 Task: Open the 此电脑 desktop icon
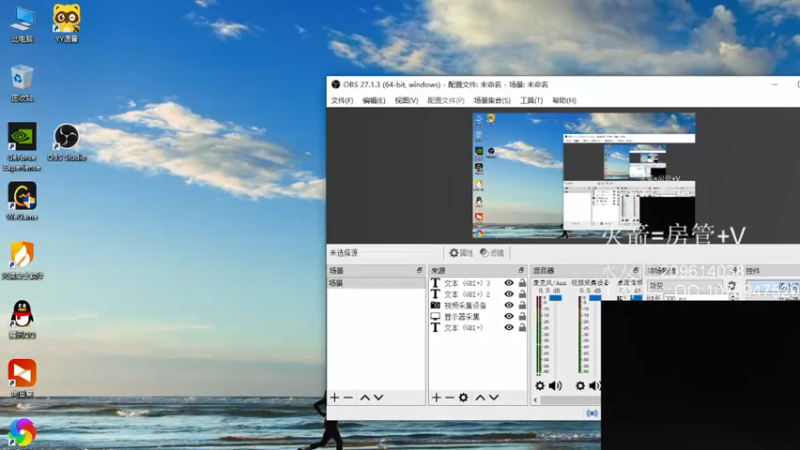click(x=22, y=24)
